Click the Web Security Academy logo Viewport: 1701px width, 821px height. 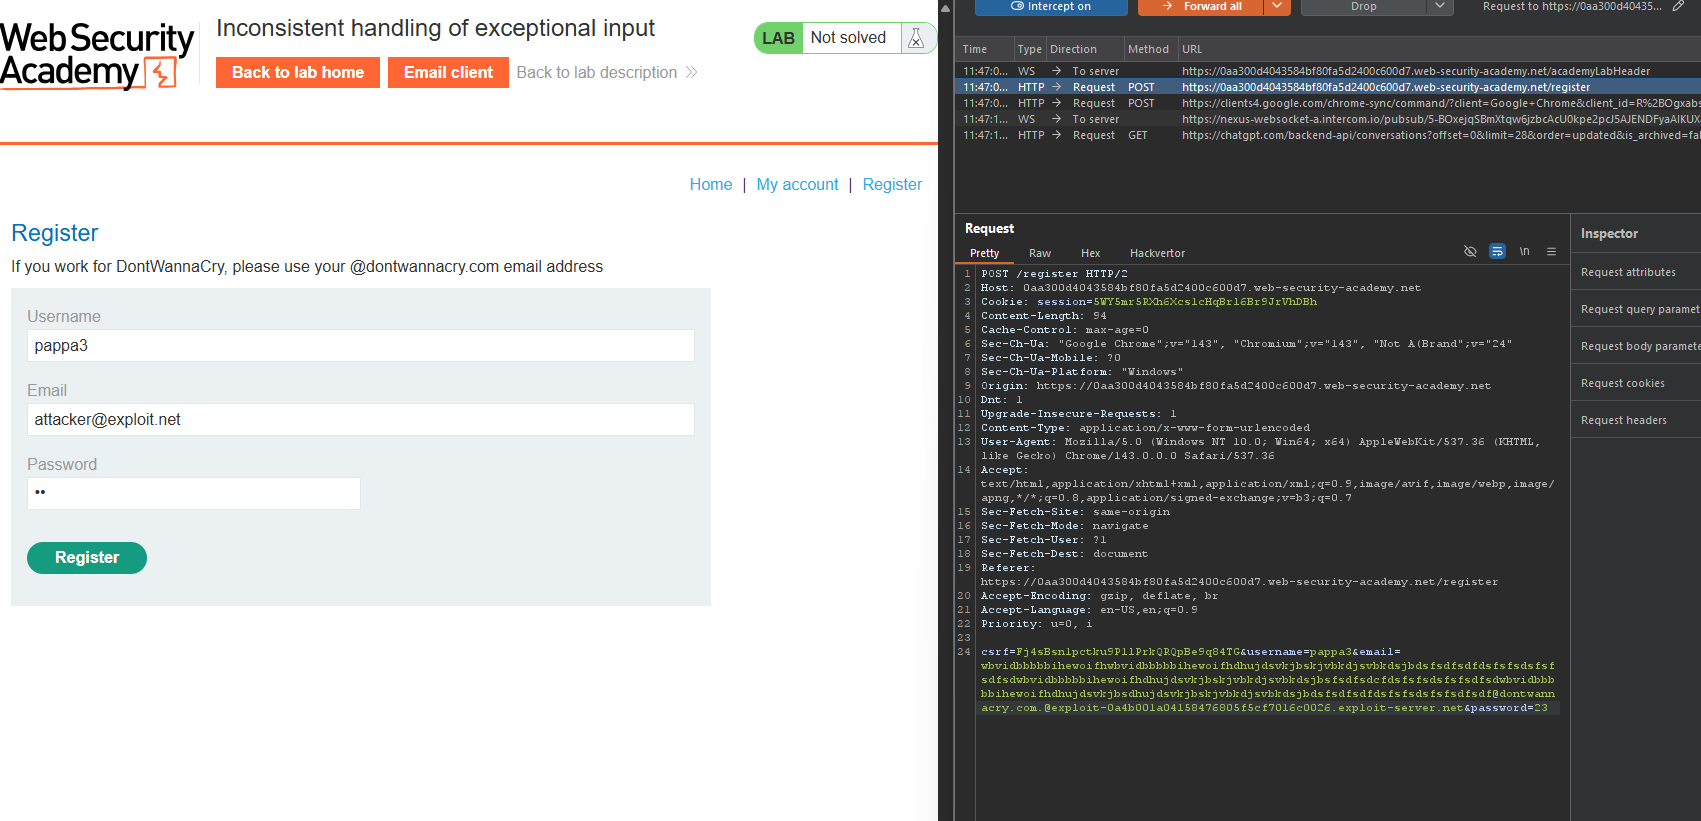pyautogui.click(x=97, y=55)
